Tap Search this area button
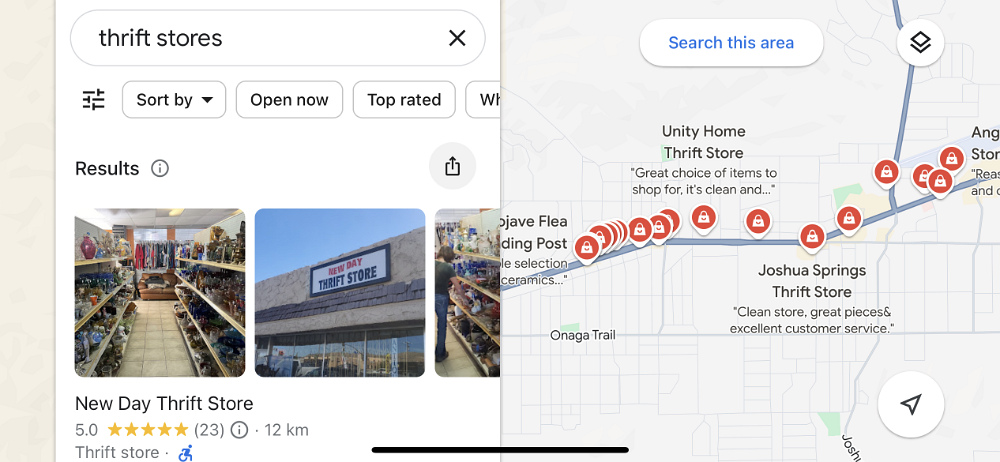This screenshot has height=462, width=1000. 731,43
